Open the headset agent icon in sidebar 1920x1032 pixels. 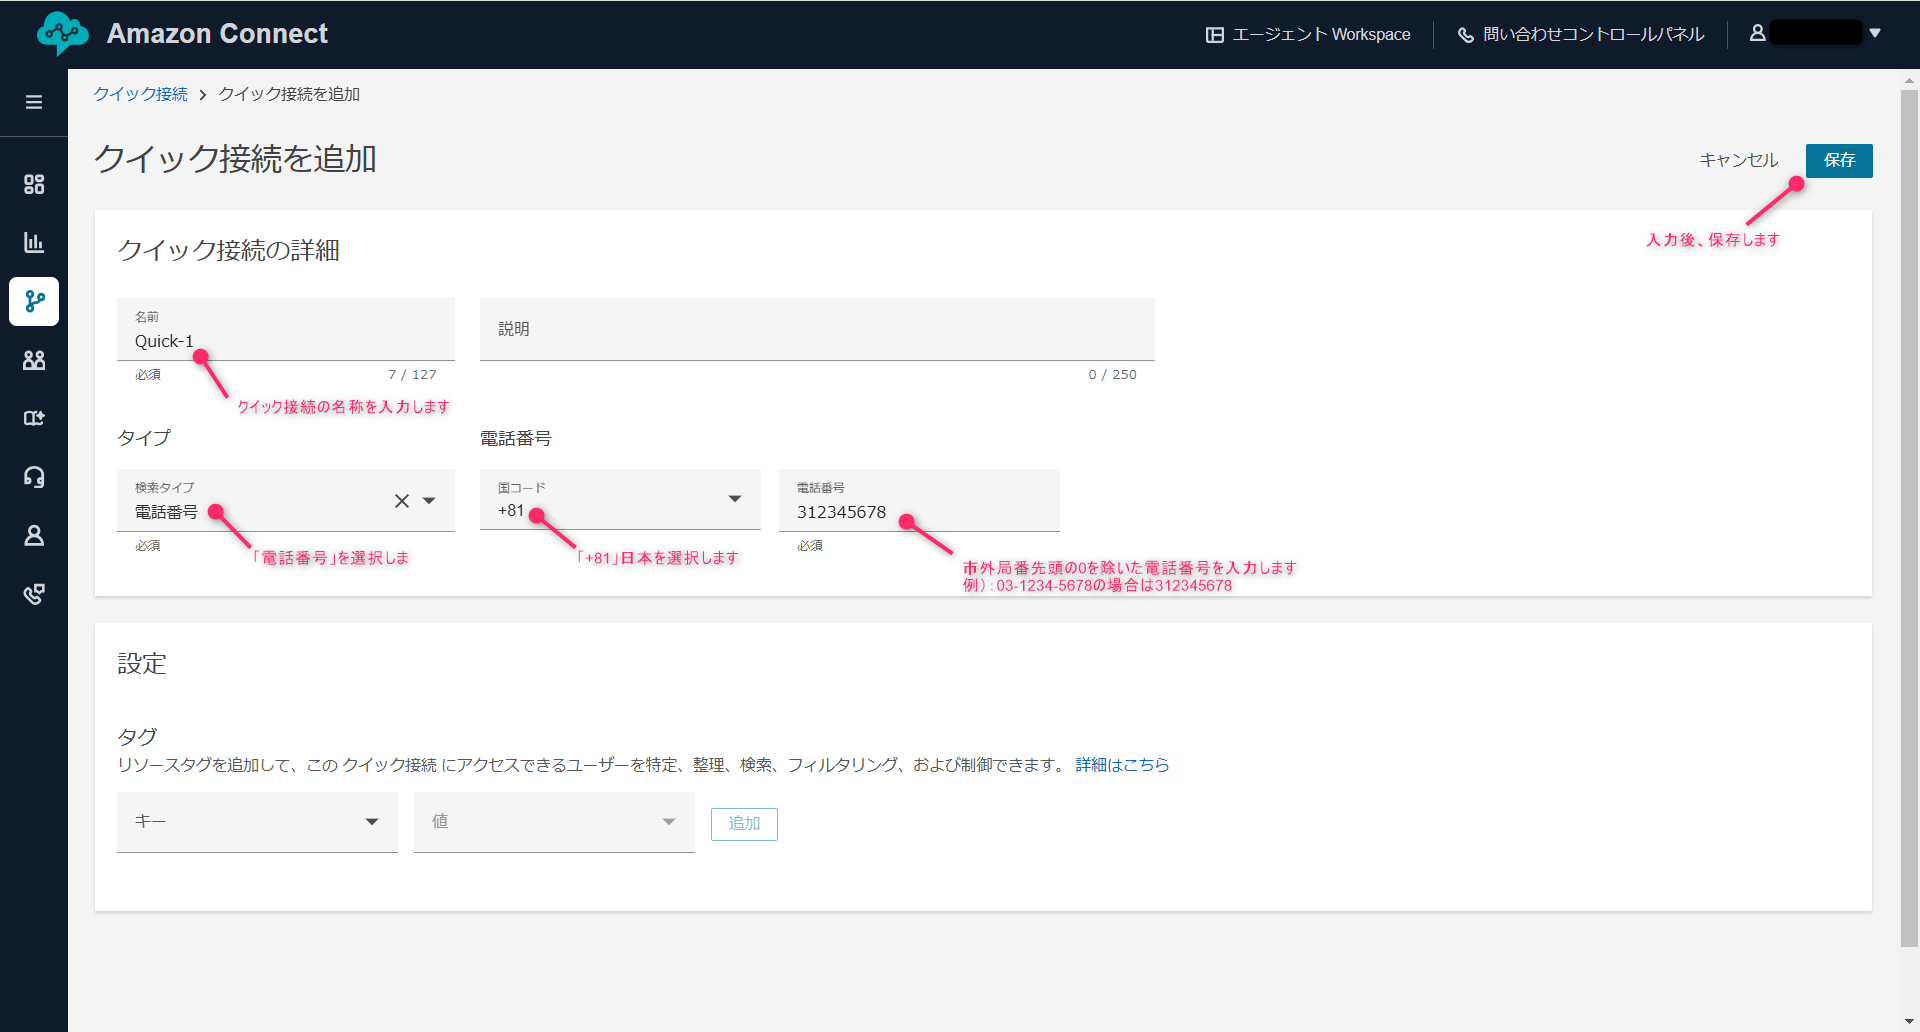coord(34,477)
